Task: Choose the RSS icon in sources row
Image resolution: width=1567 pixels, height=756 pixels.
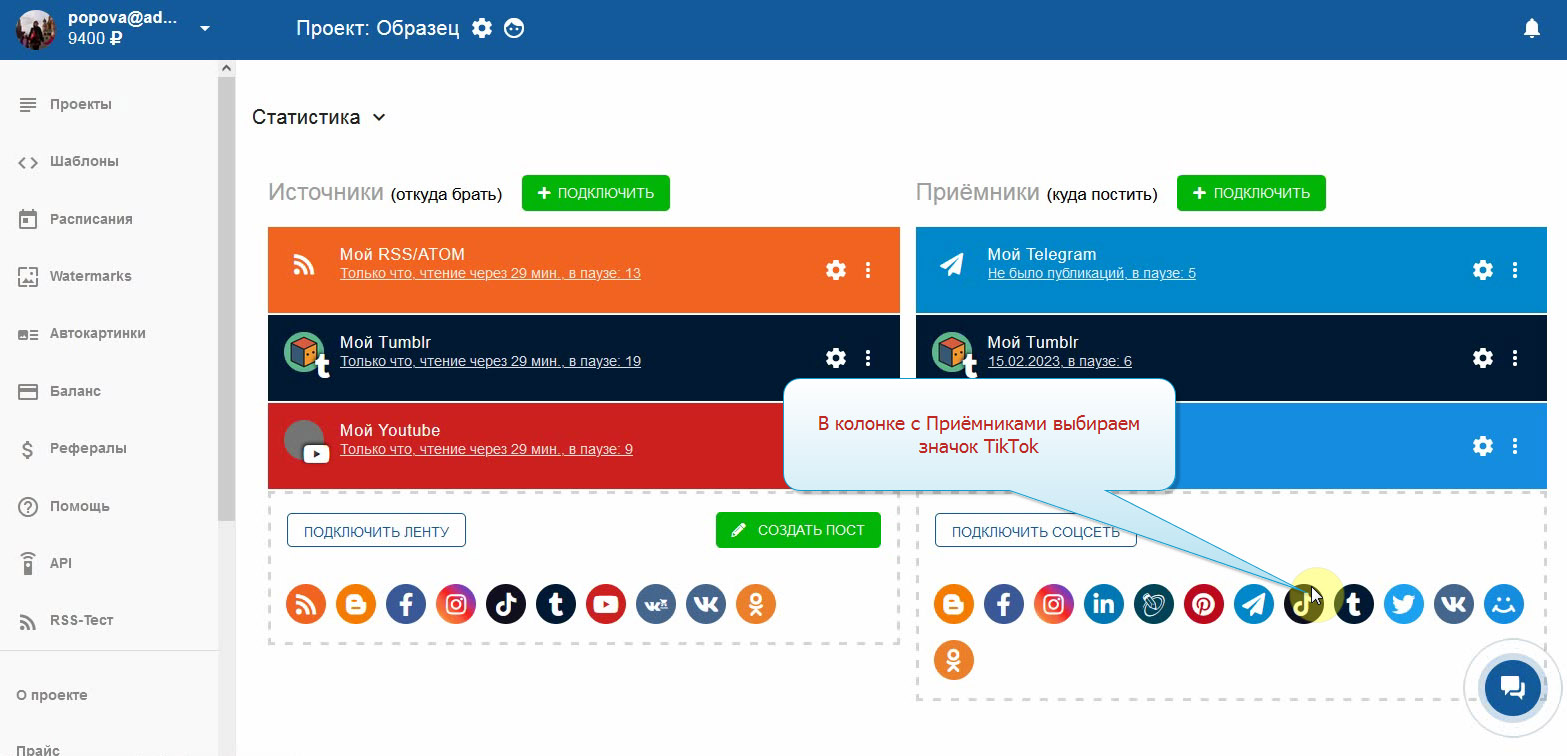Action: [306, 604]
